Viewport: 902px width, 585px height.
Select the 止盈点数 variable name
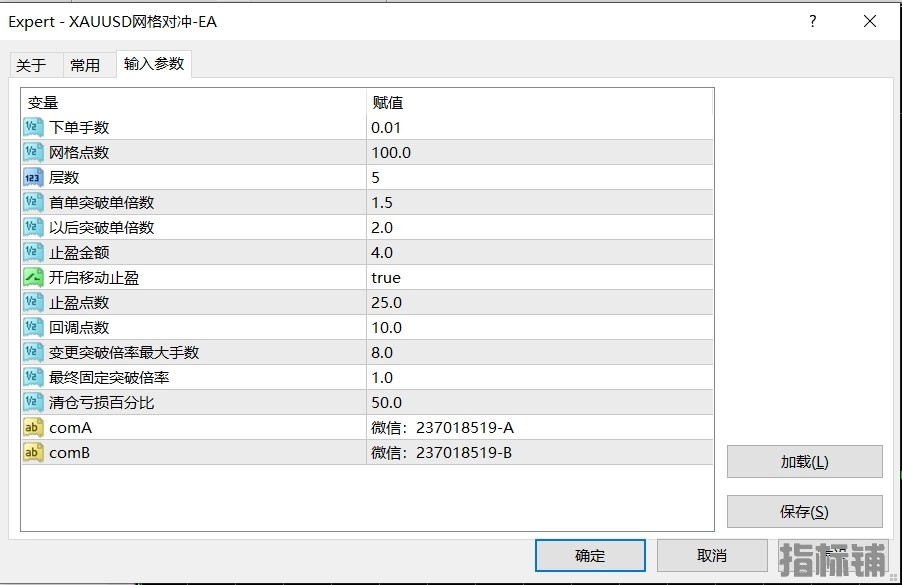click(79, 303)
